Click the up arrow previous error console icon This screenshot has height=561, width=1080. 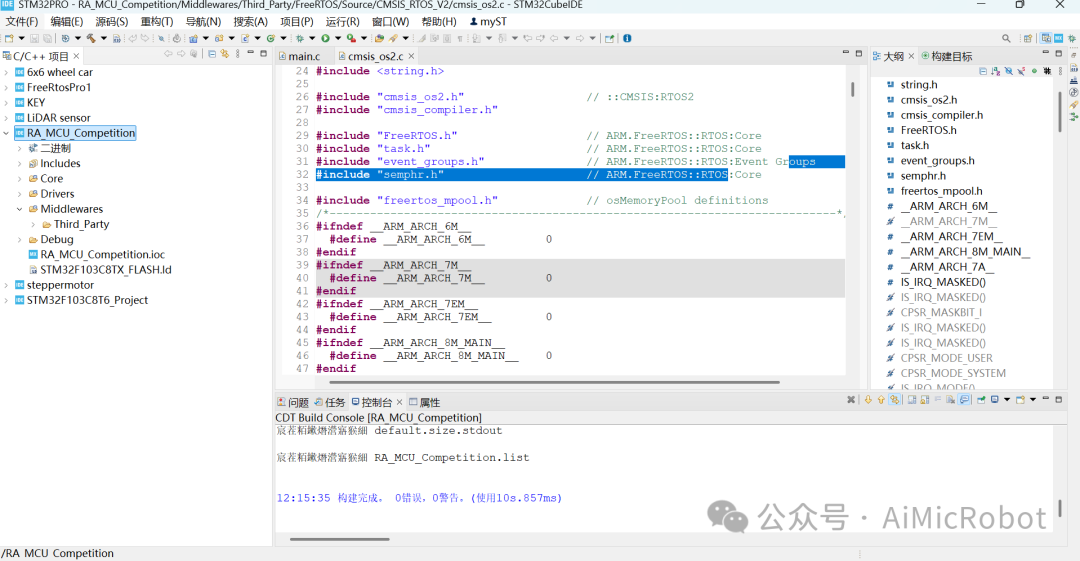(x=881, y=400)
